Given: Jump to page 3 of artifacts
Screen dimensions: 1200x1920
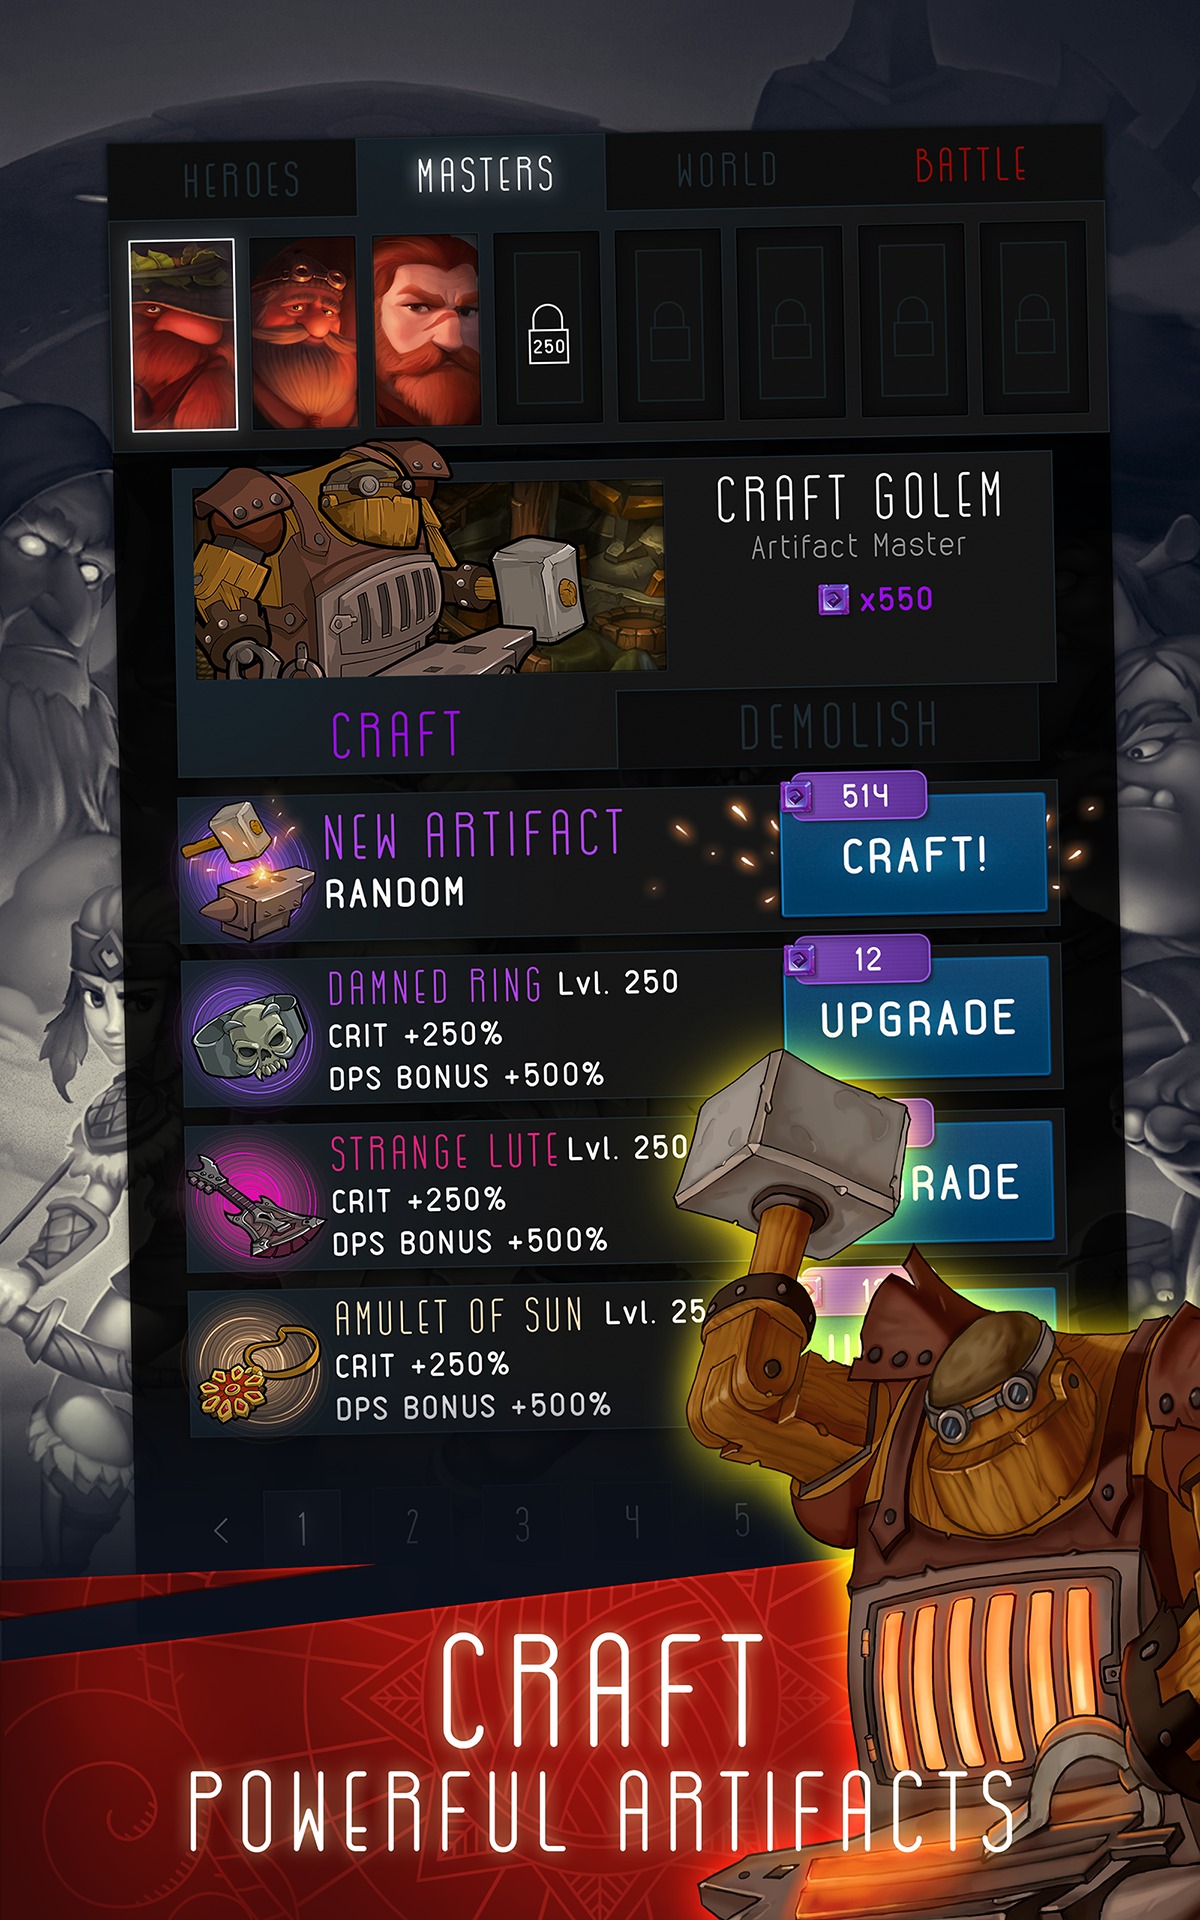Looking at the screenshot, I should click(x=522, y=1525).
